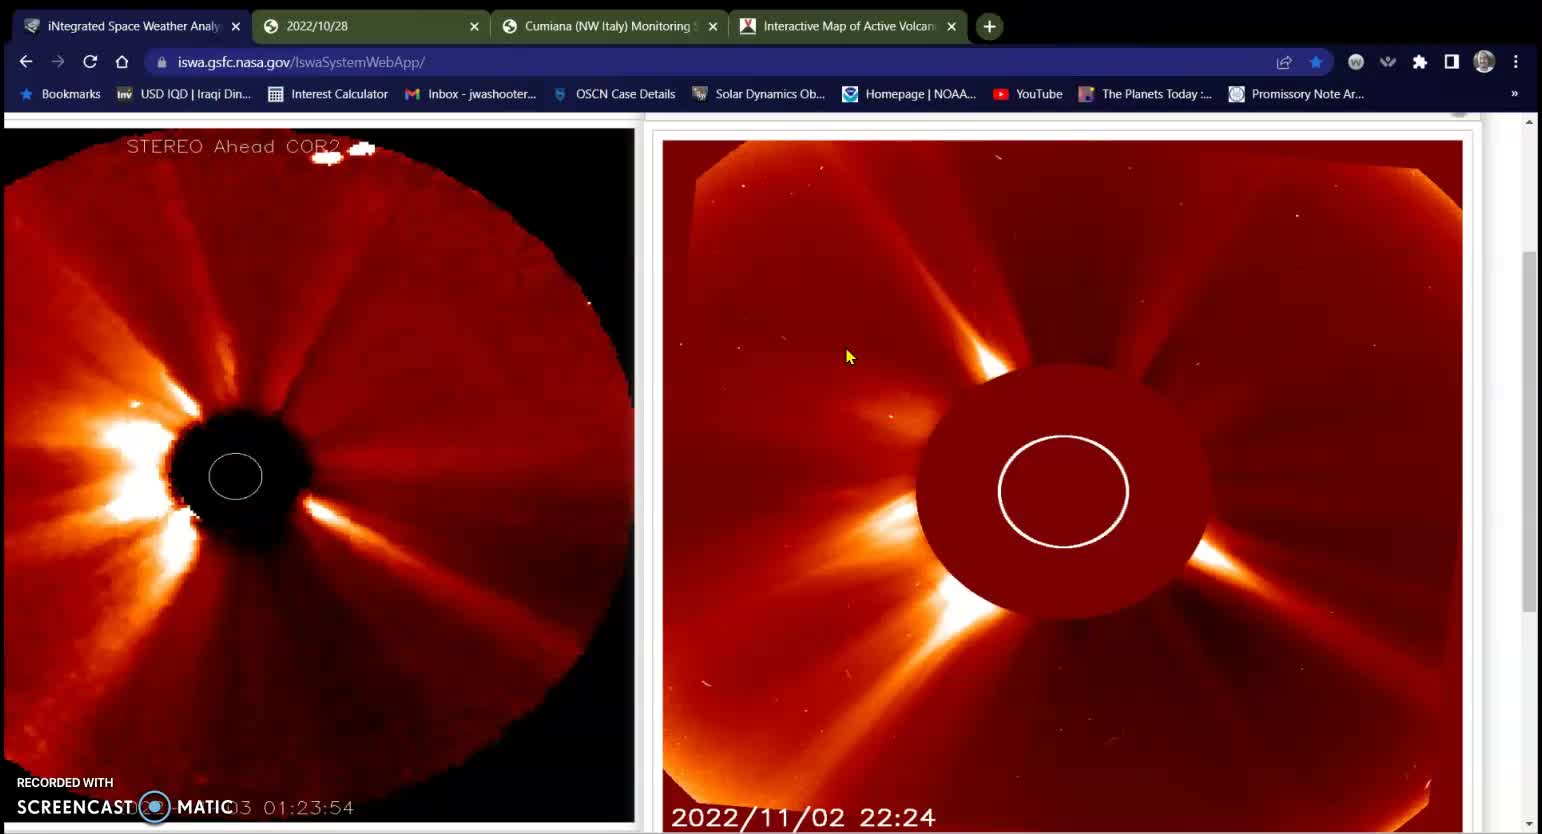Close the Cumiana Monitoring tab
The height and width of the screenshot is (834, 1542).
713,27
